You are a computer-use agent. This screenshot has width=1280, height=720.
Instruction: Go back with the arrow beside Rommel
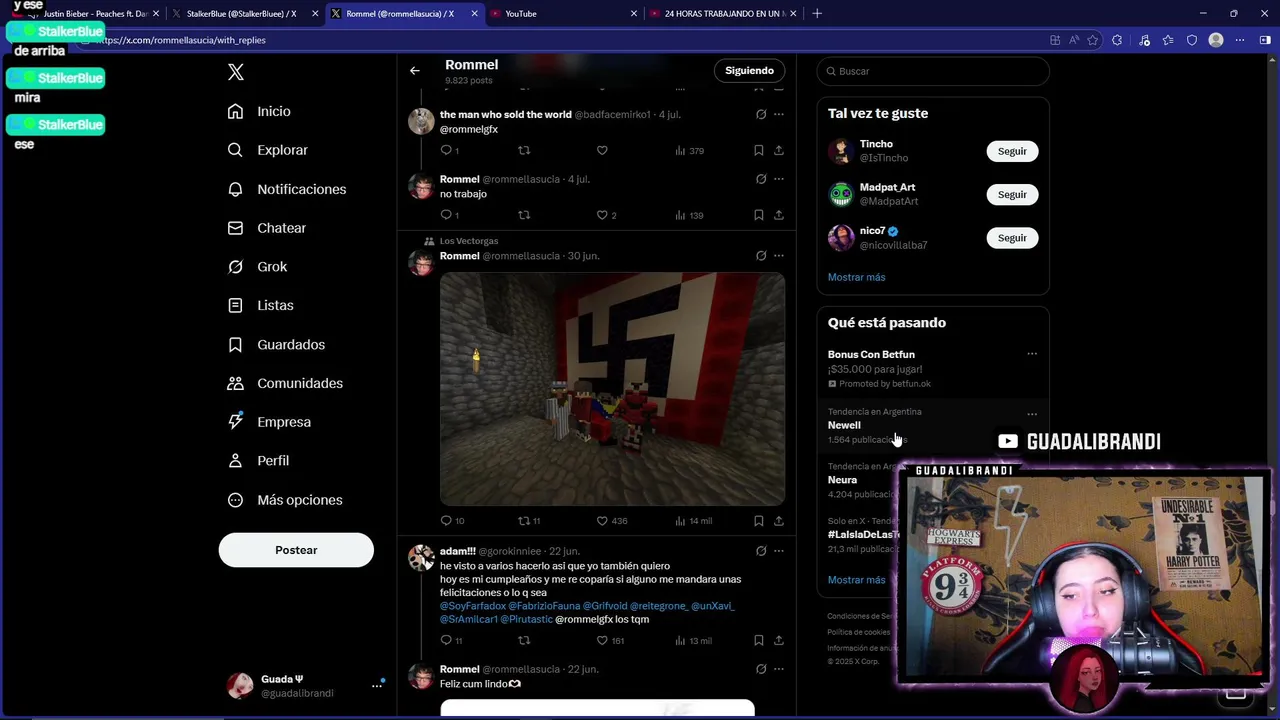(415, 71)
